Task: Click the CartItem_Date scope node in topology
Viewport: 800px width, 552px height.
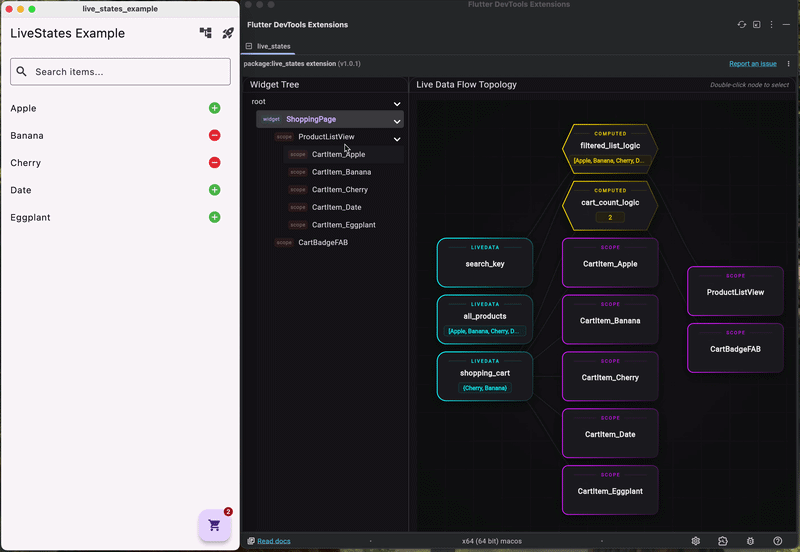Action: (x=610, y=433)
